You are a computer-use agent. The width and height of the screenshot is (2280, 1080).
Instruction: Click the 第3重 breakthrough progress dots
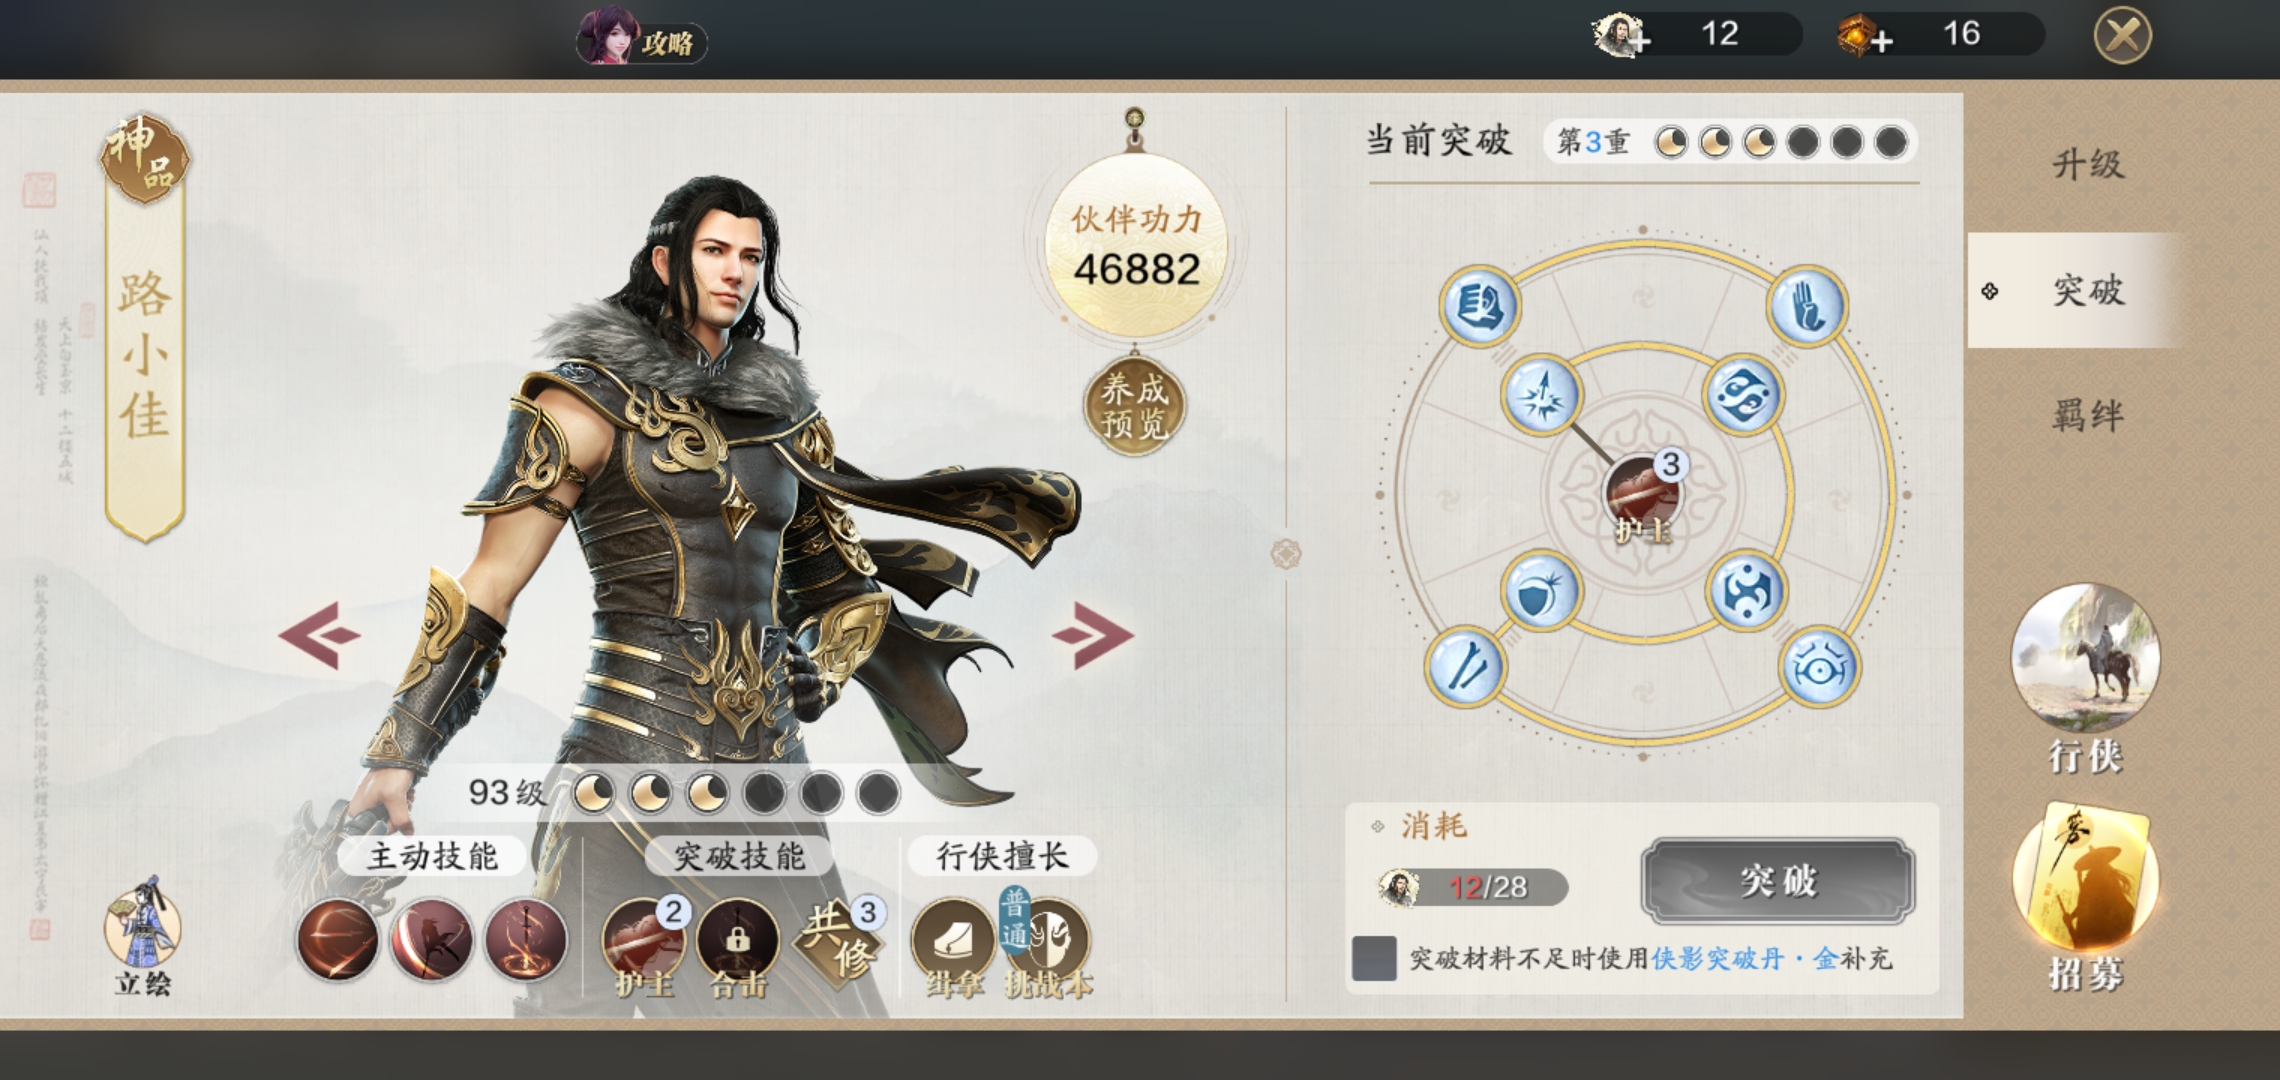(1730, 142)
